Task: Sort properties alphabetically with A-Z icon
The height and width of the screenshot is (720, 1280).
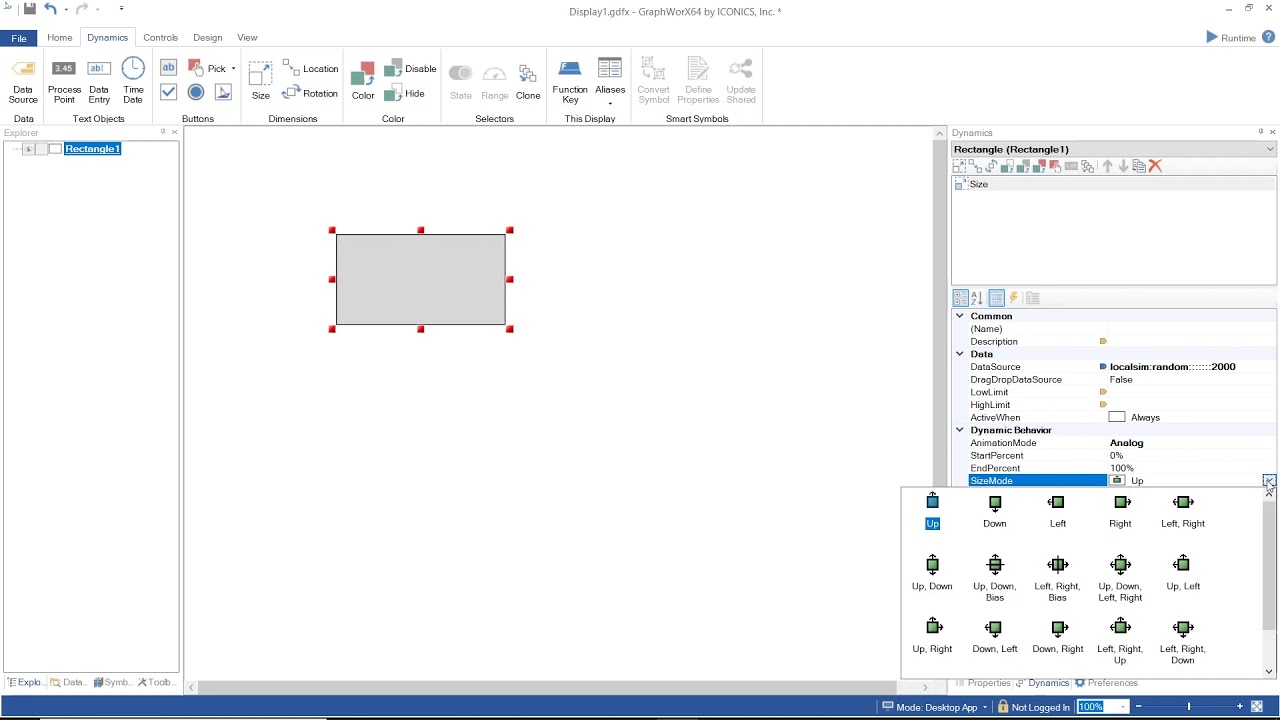Action: [x=977, y=298]
